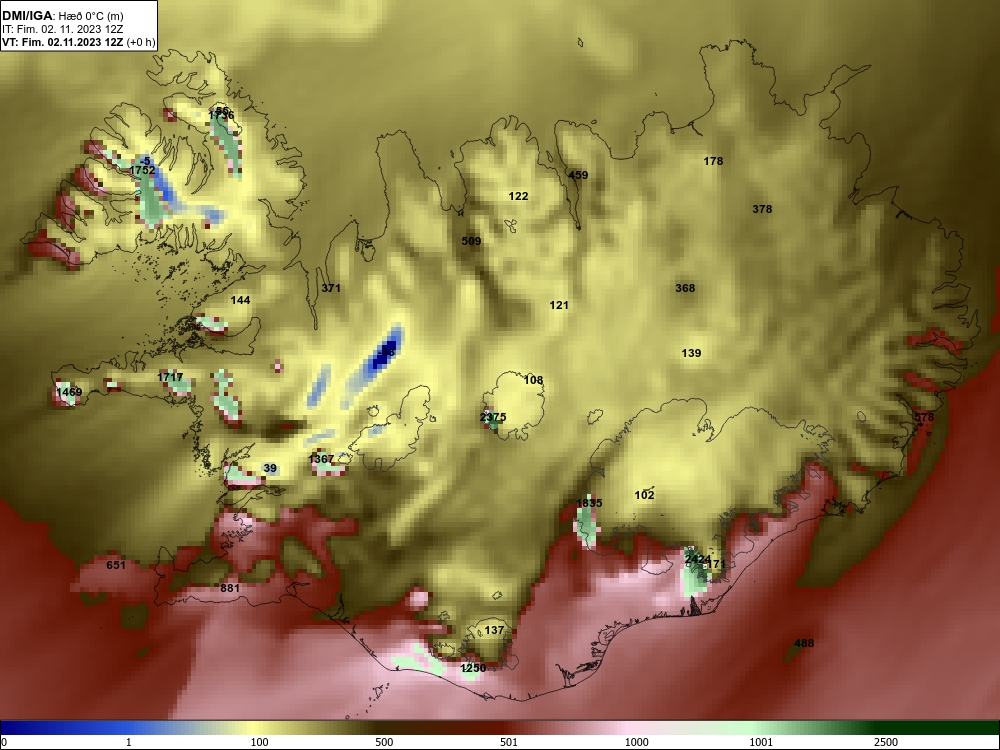1000x750 pixels.
Task: Select the 459 map value
Action: [x=578, y=175]
